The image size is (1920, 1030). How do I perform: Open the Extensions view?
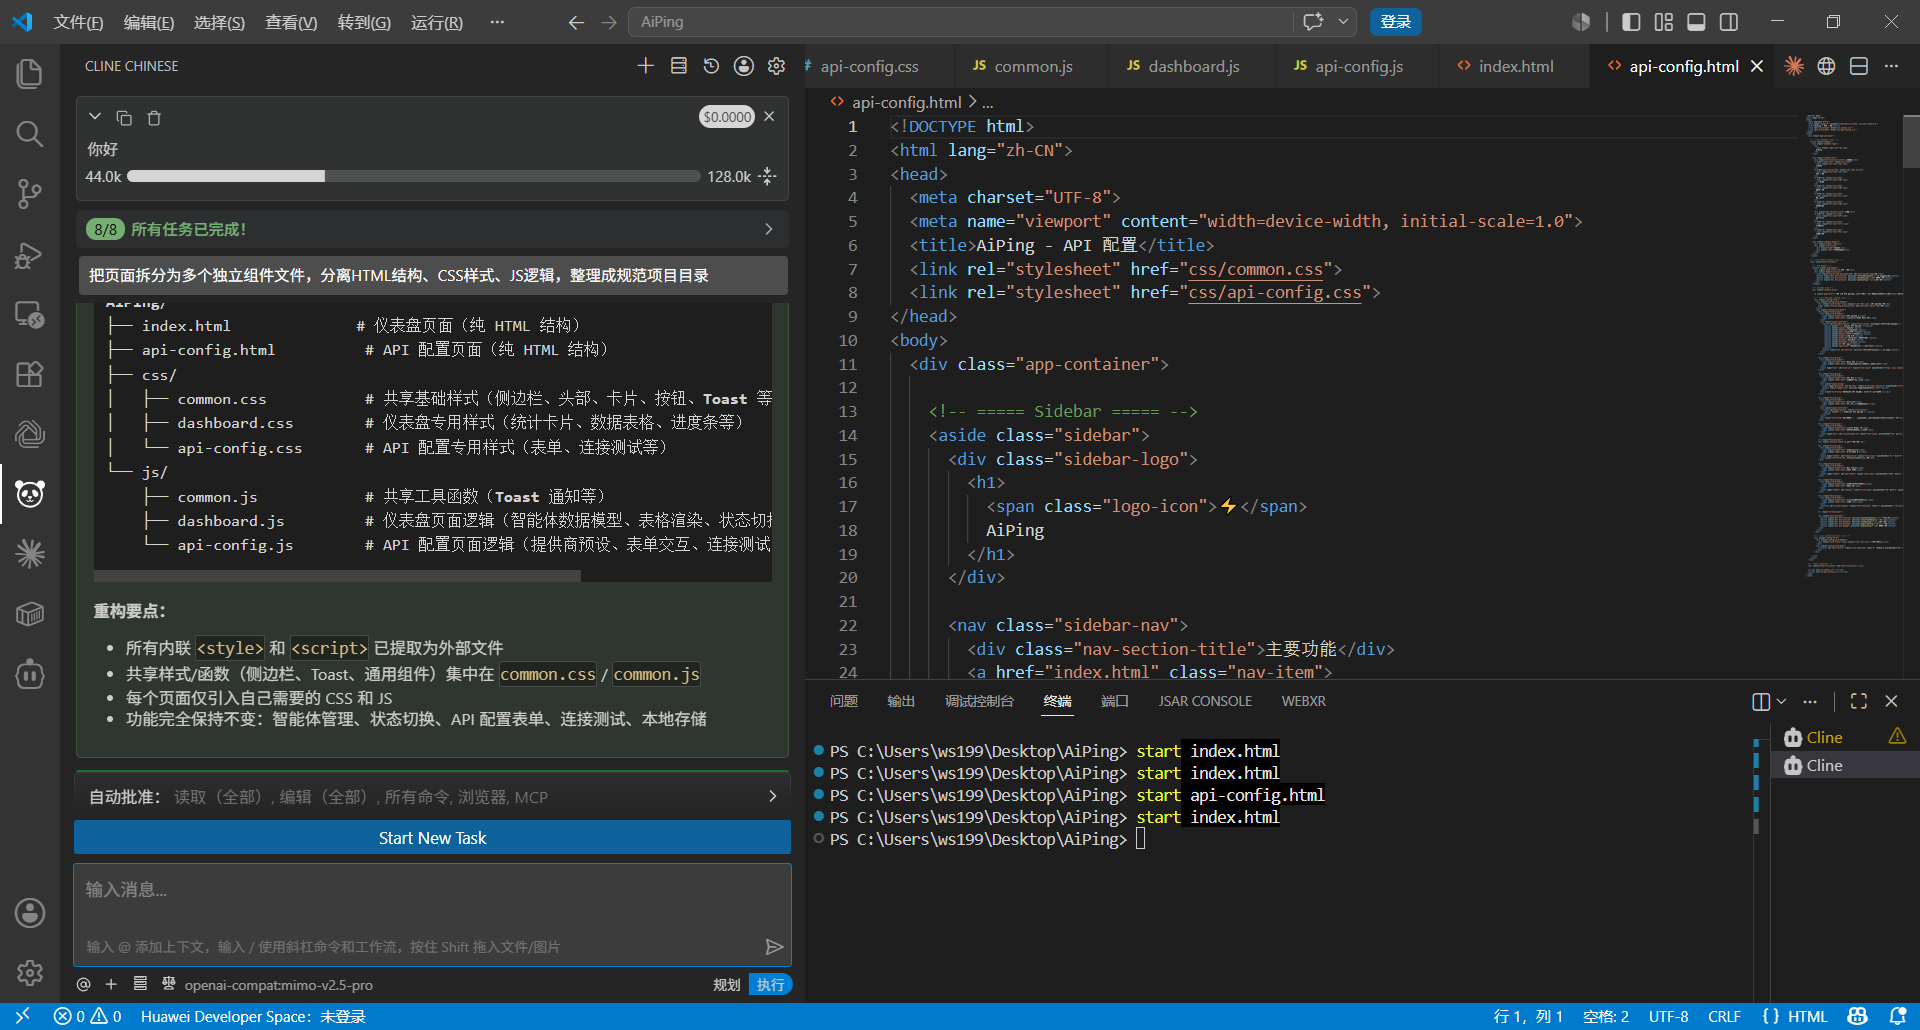pos(30,374)
